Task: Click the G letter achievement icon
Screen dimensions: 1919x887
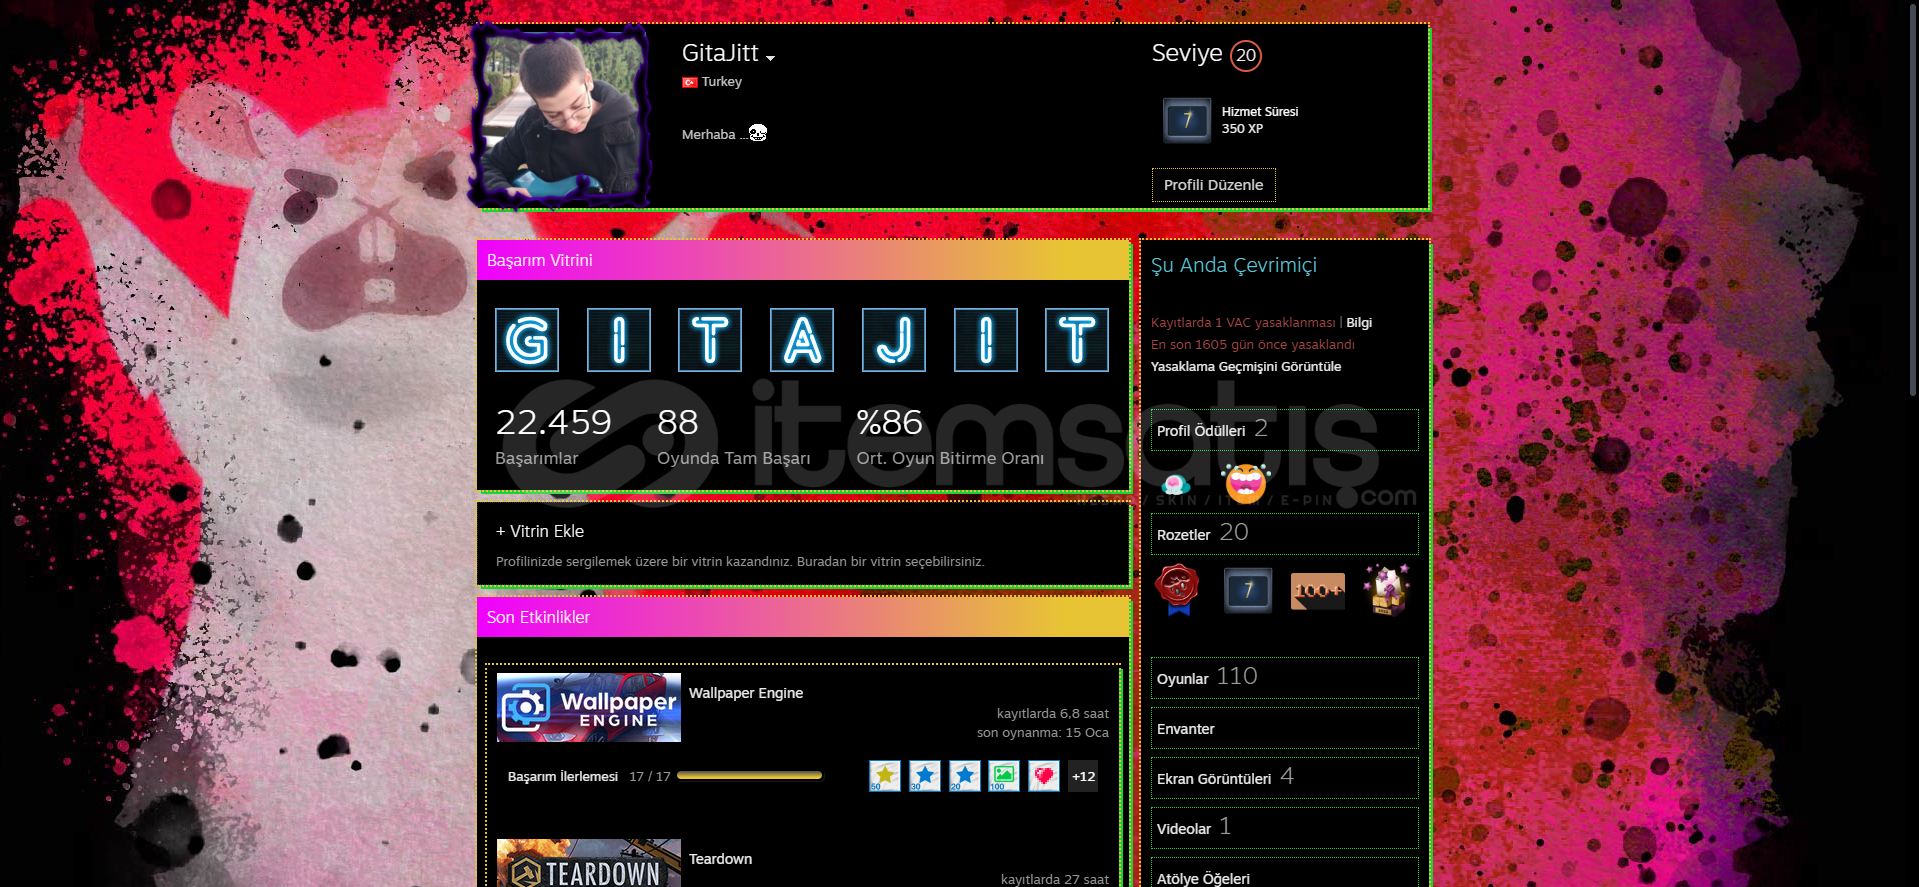Action: [527, 340]
